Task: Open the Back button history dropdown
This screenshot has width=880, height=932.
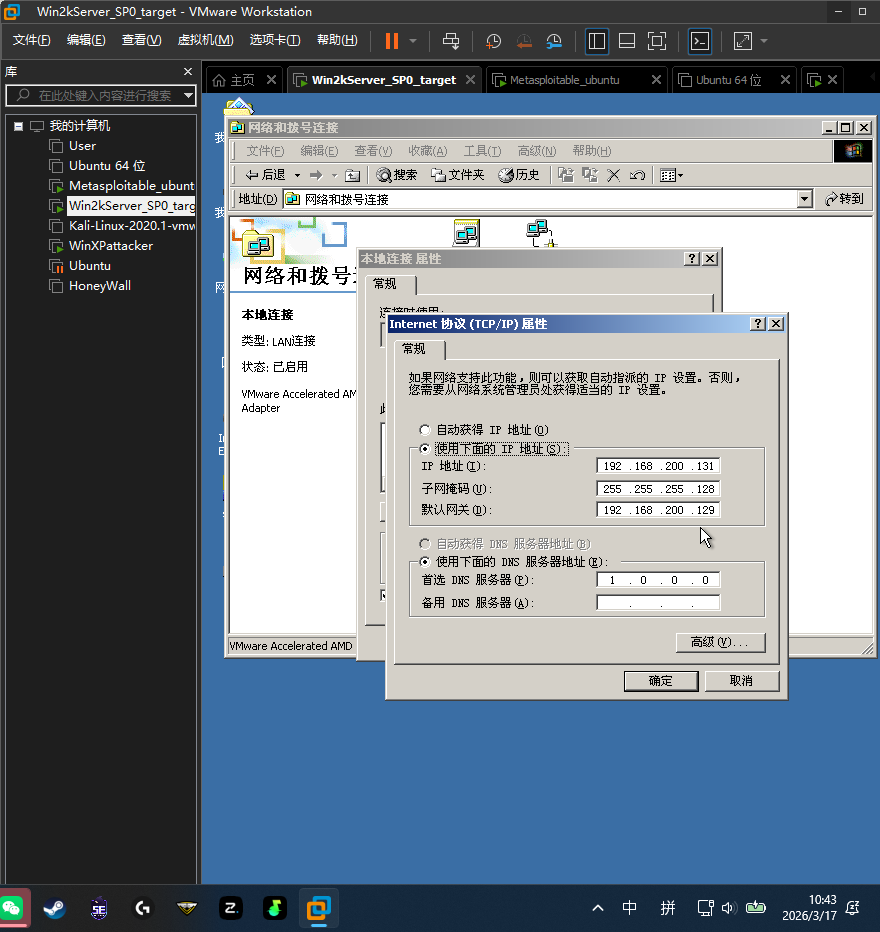Action: click(297, 175)
